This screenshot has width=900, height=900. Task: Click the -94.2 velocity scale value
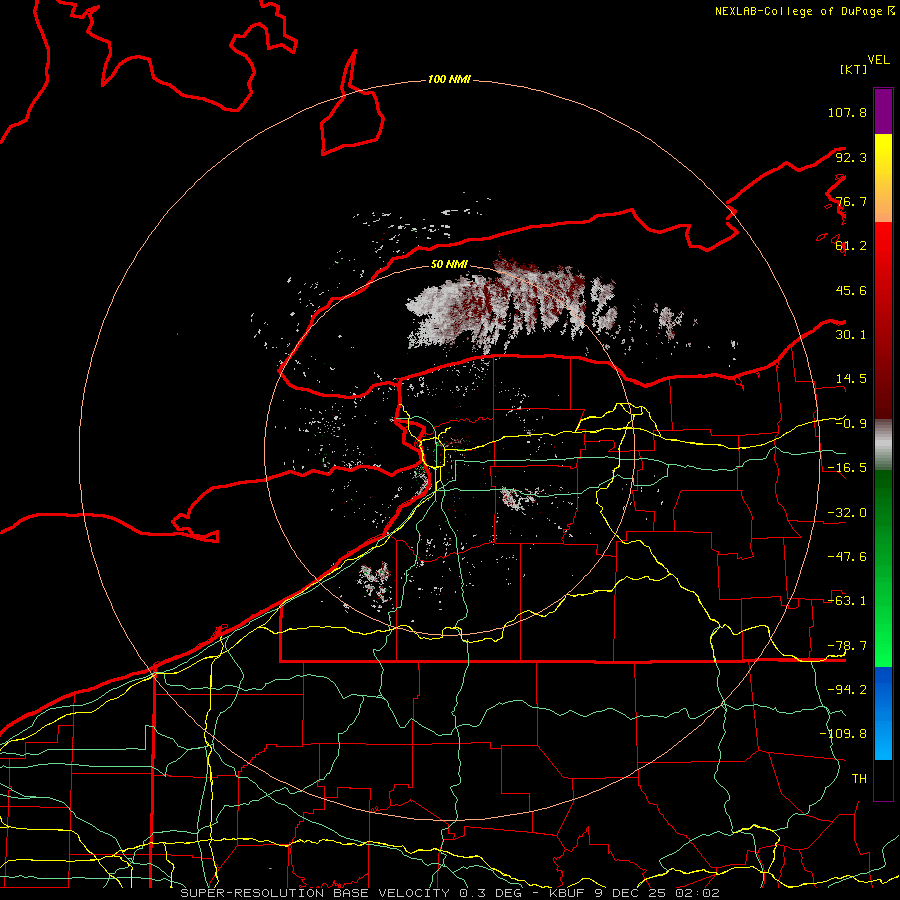coord(847,690)
